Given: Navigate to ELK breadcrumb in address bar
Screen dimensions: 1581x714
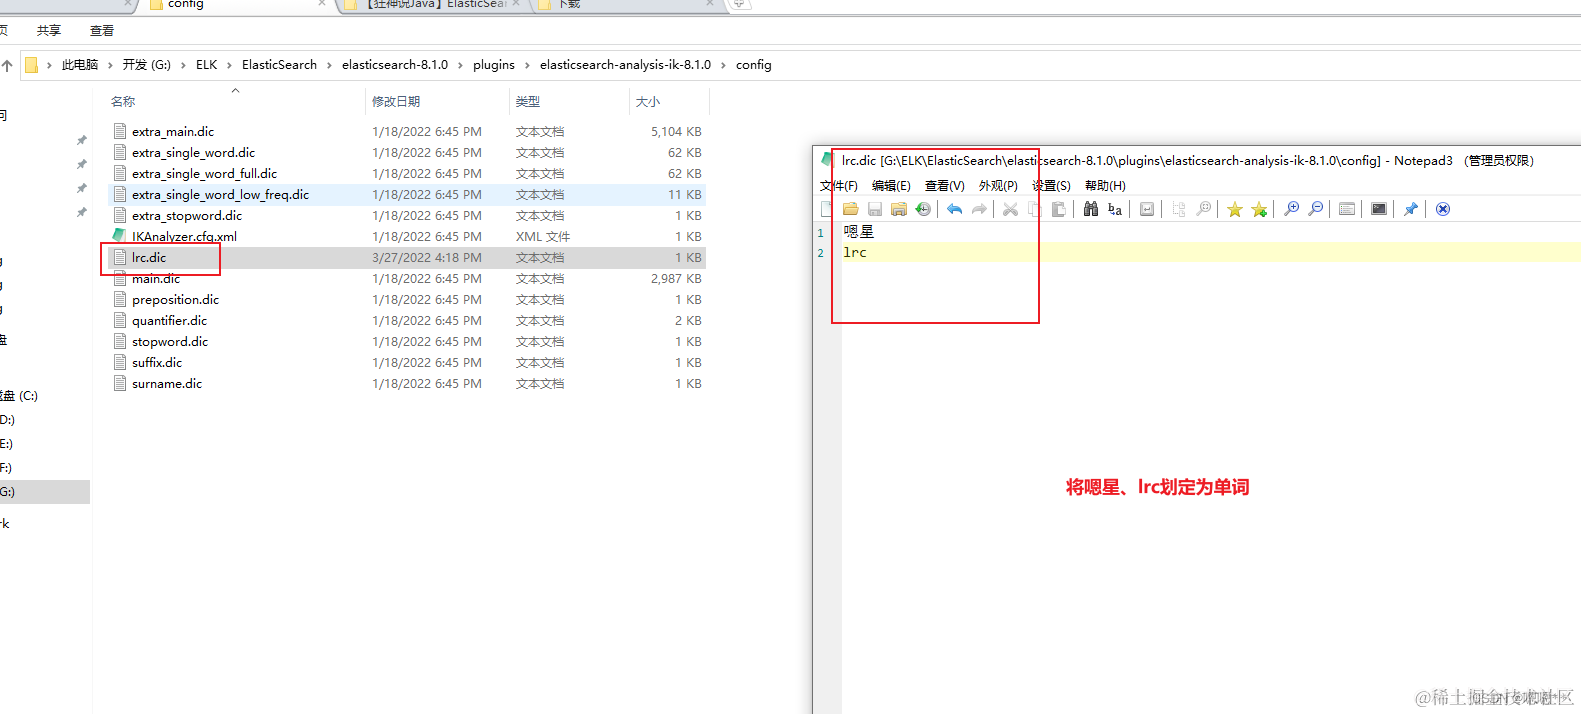Looking at the screenshot, I should [x=207, y=65].
